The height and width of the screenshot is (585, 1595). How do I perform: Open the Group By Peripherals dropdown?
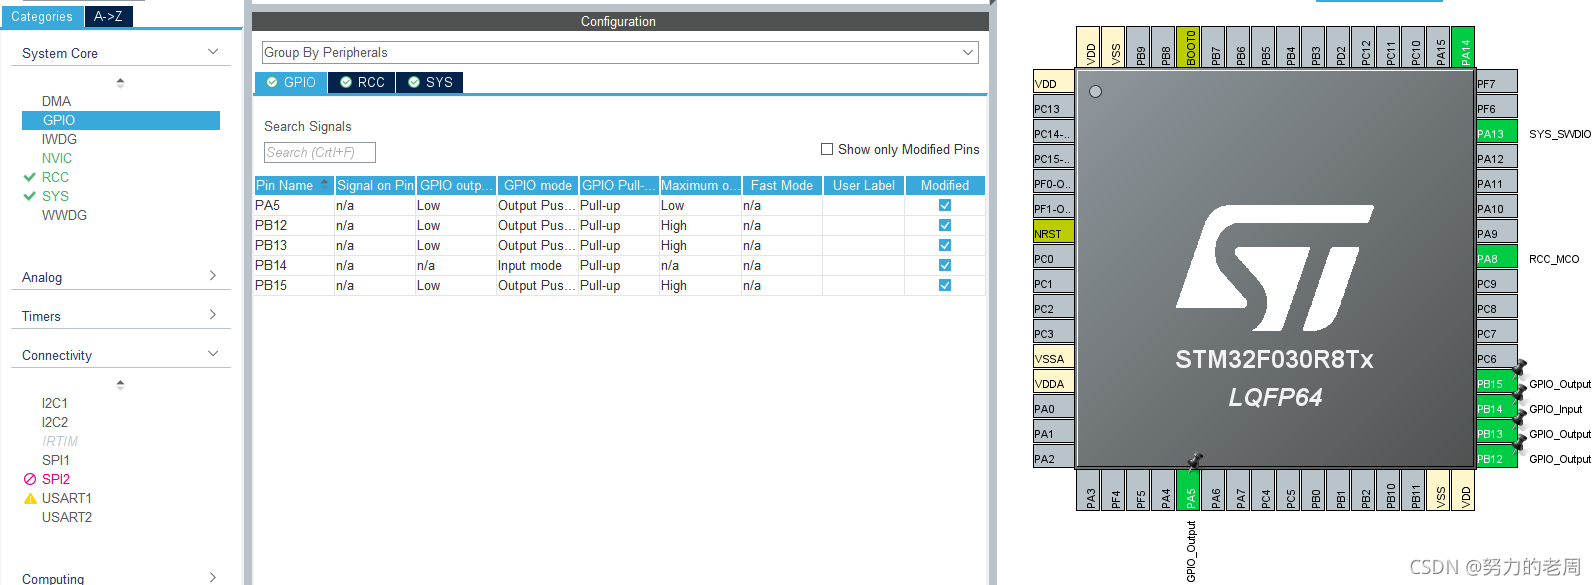[x=620, y=52]
